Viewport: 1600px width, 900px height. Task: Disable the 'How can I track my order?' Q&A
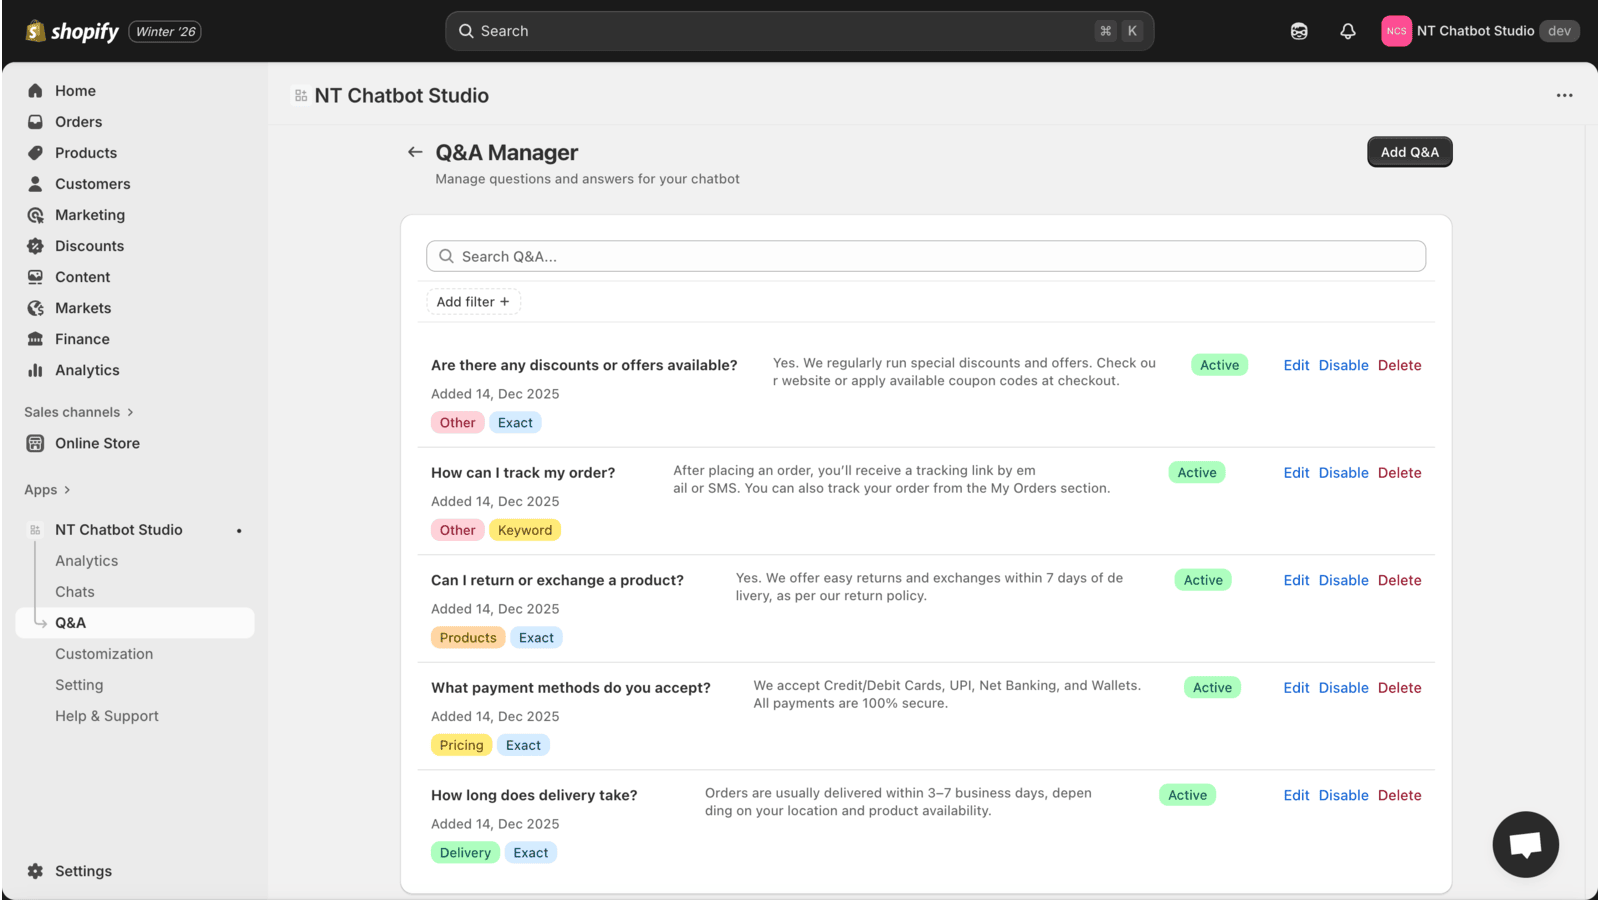1343,473
